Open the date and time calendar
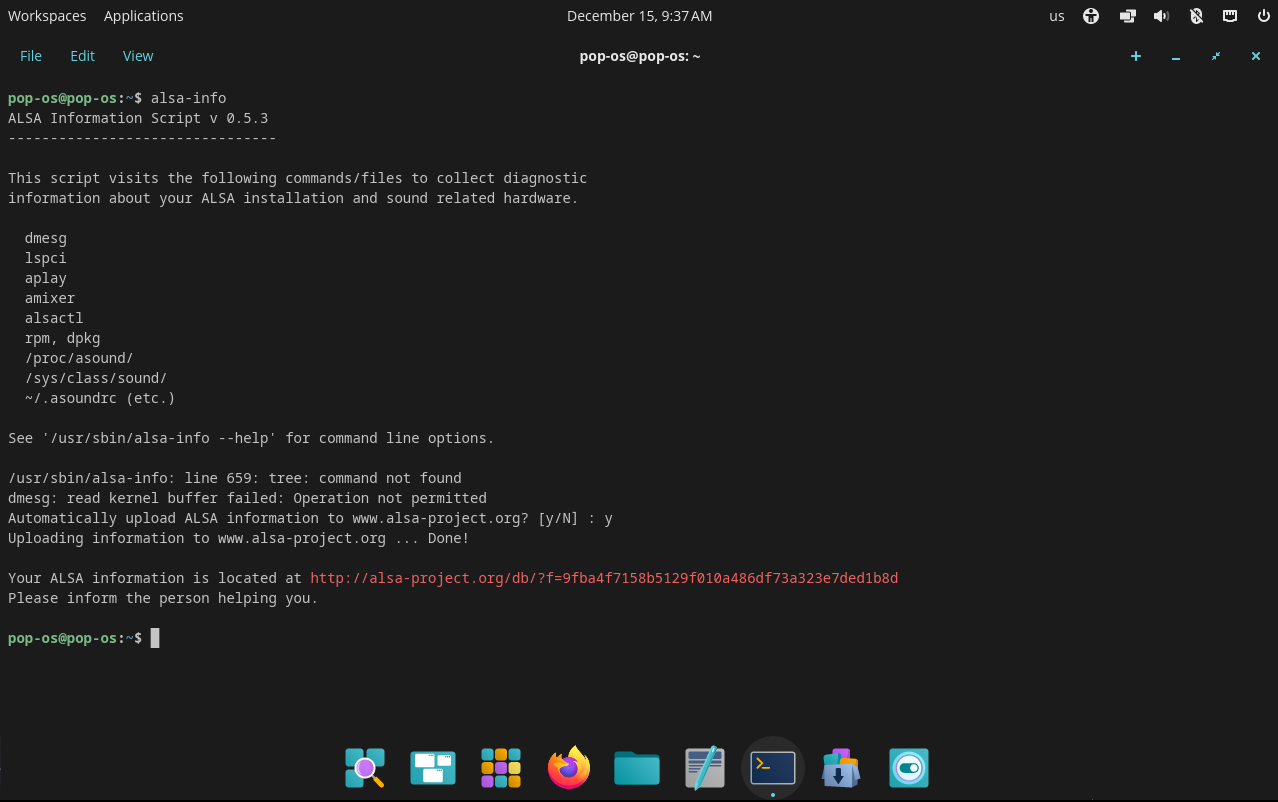The height and width of the screenshot is (802, 1278). (639, 16)
